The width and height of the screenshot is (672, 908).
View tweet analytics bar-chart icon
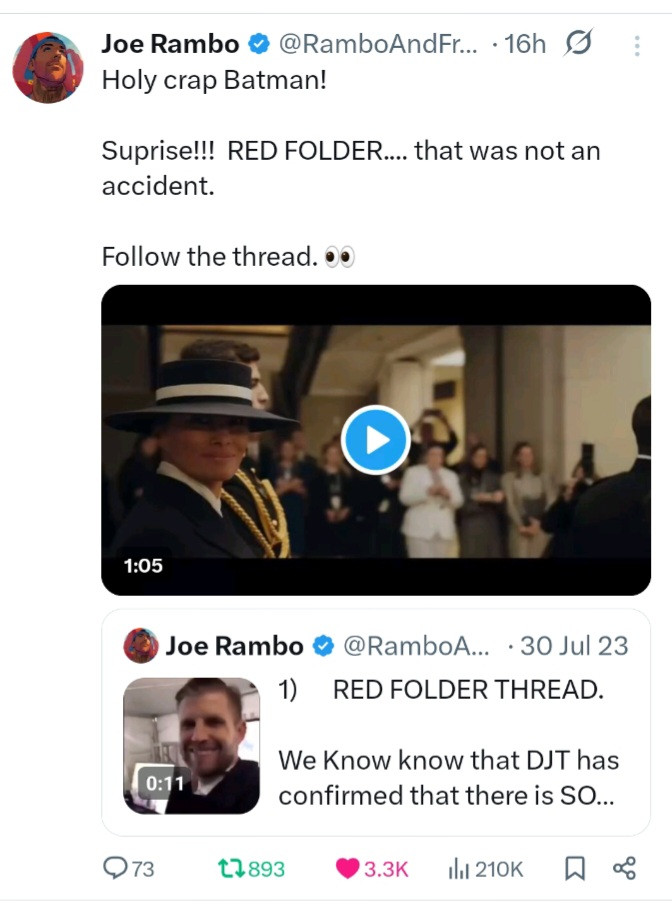[x=459, y=868]
